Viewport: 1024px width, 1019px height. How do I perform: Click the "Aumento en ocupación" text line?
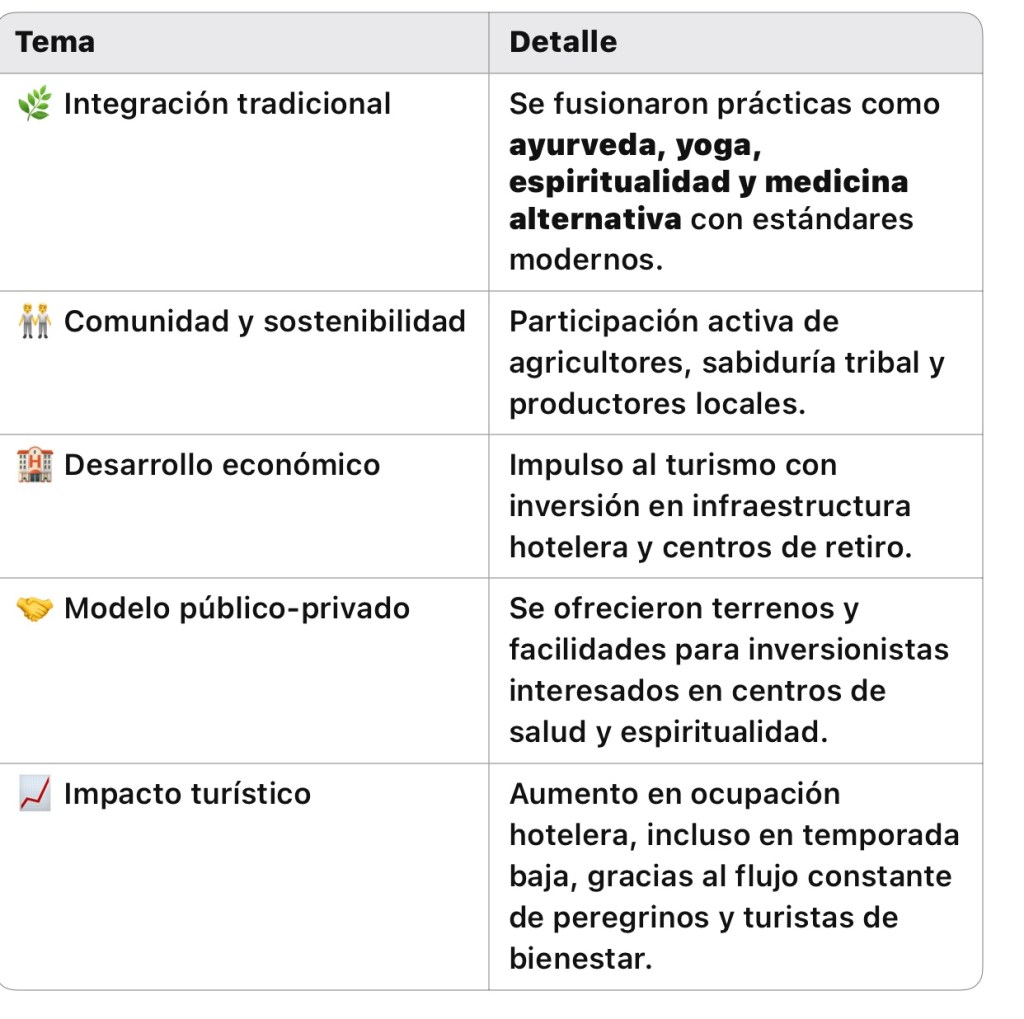pyautogui.click(x=674, y=794)
